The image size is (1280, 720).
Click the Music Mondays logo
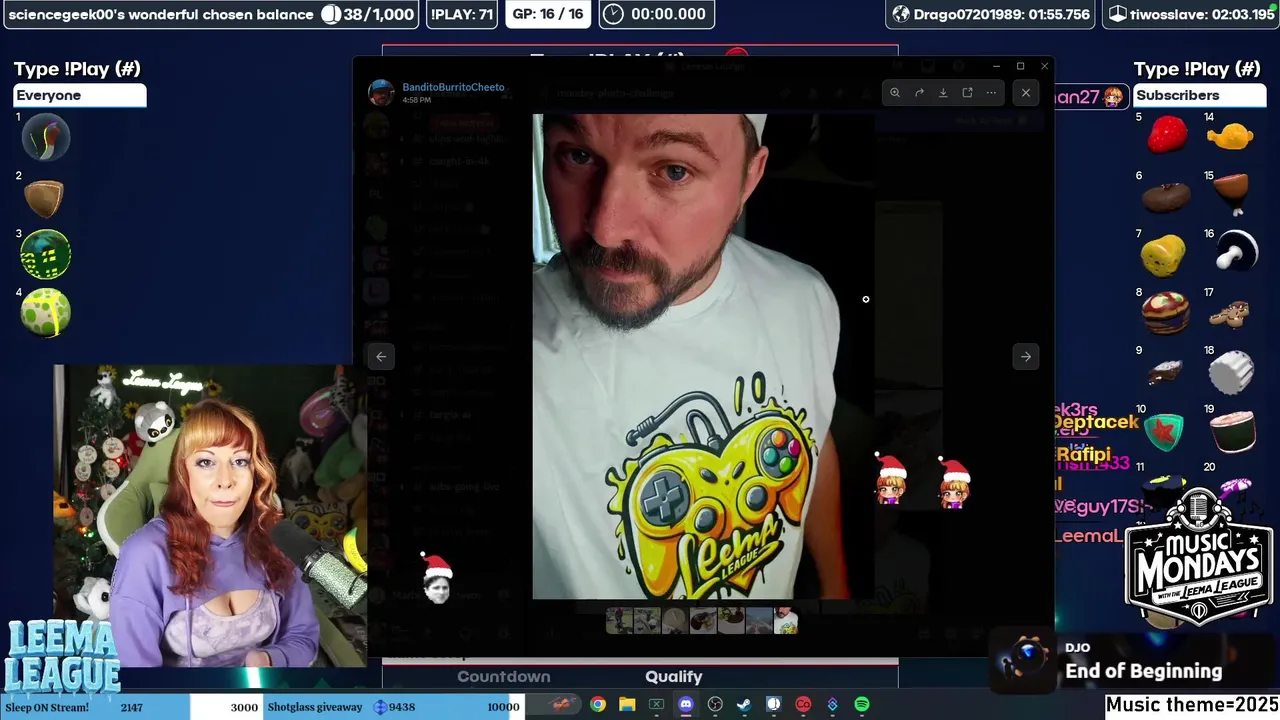(1199, 560)
